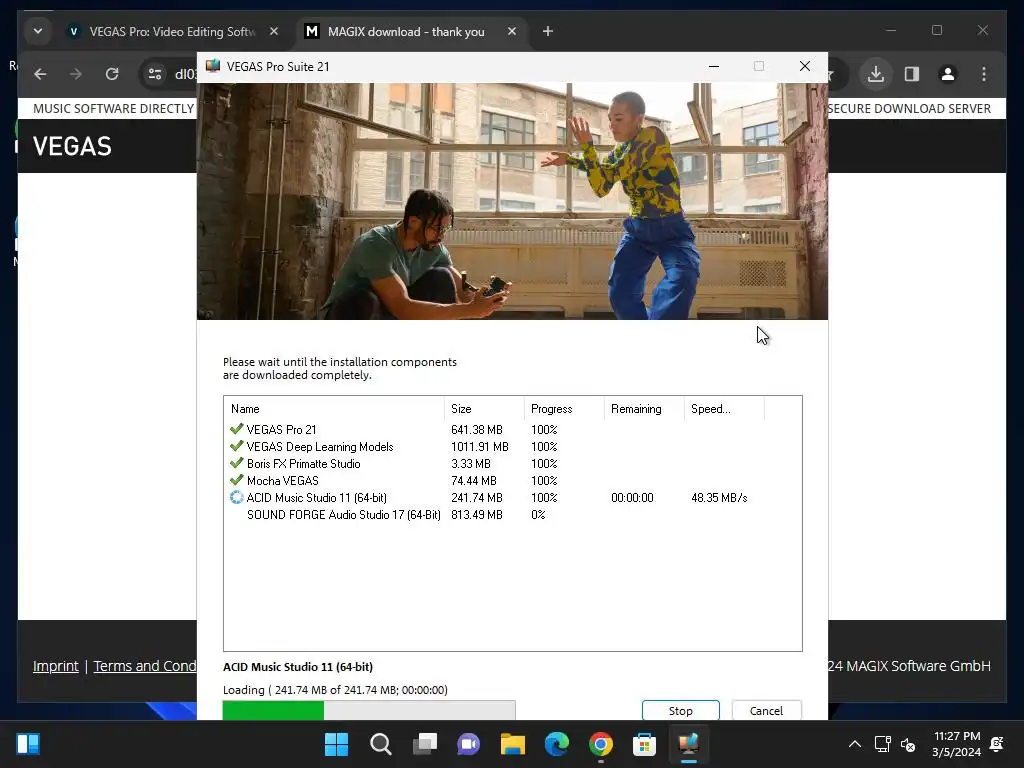
Task: Select the Boris FX Primatte Studio row
Action: pyautogui.click(x=512, y=464)
